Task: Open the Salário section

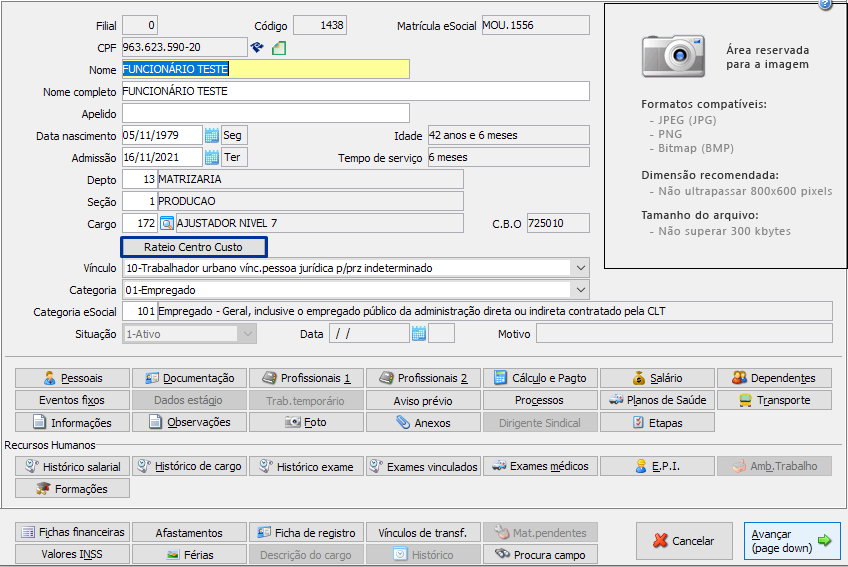Action: pyautogui.click(x=658, y=378)
